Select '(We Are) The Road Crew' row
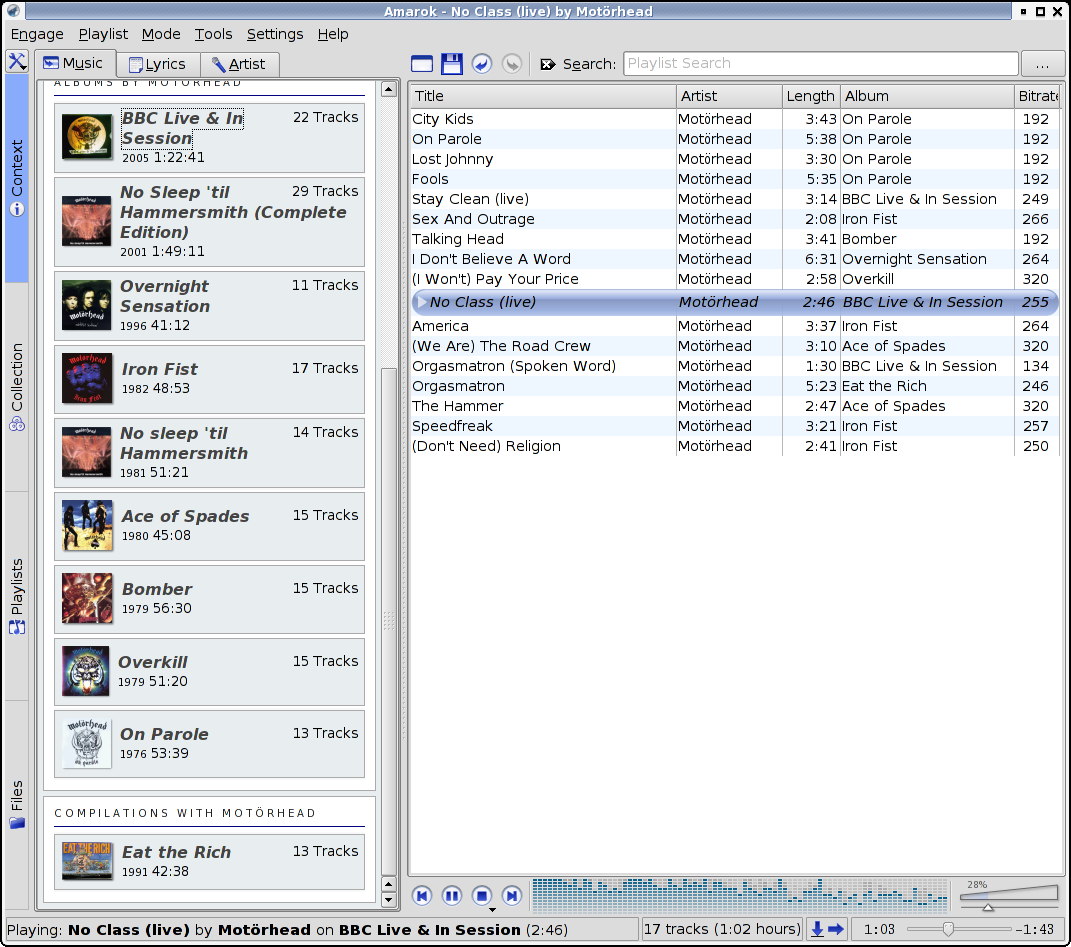The width and height of the screenshot is (1071, 947). point(734,346)
